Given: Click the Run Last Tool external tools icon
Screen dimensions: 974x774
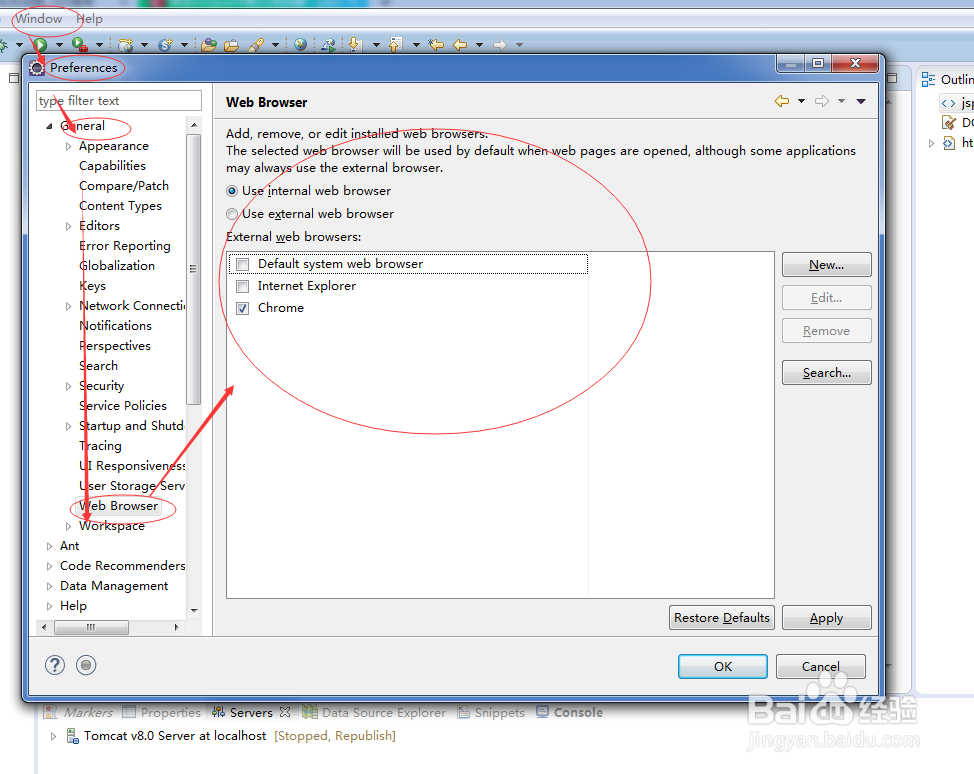Looking at the screenshot, I should pos(80,45).
